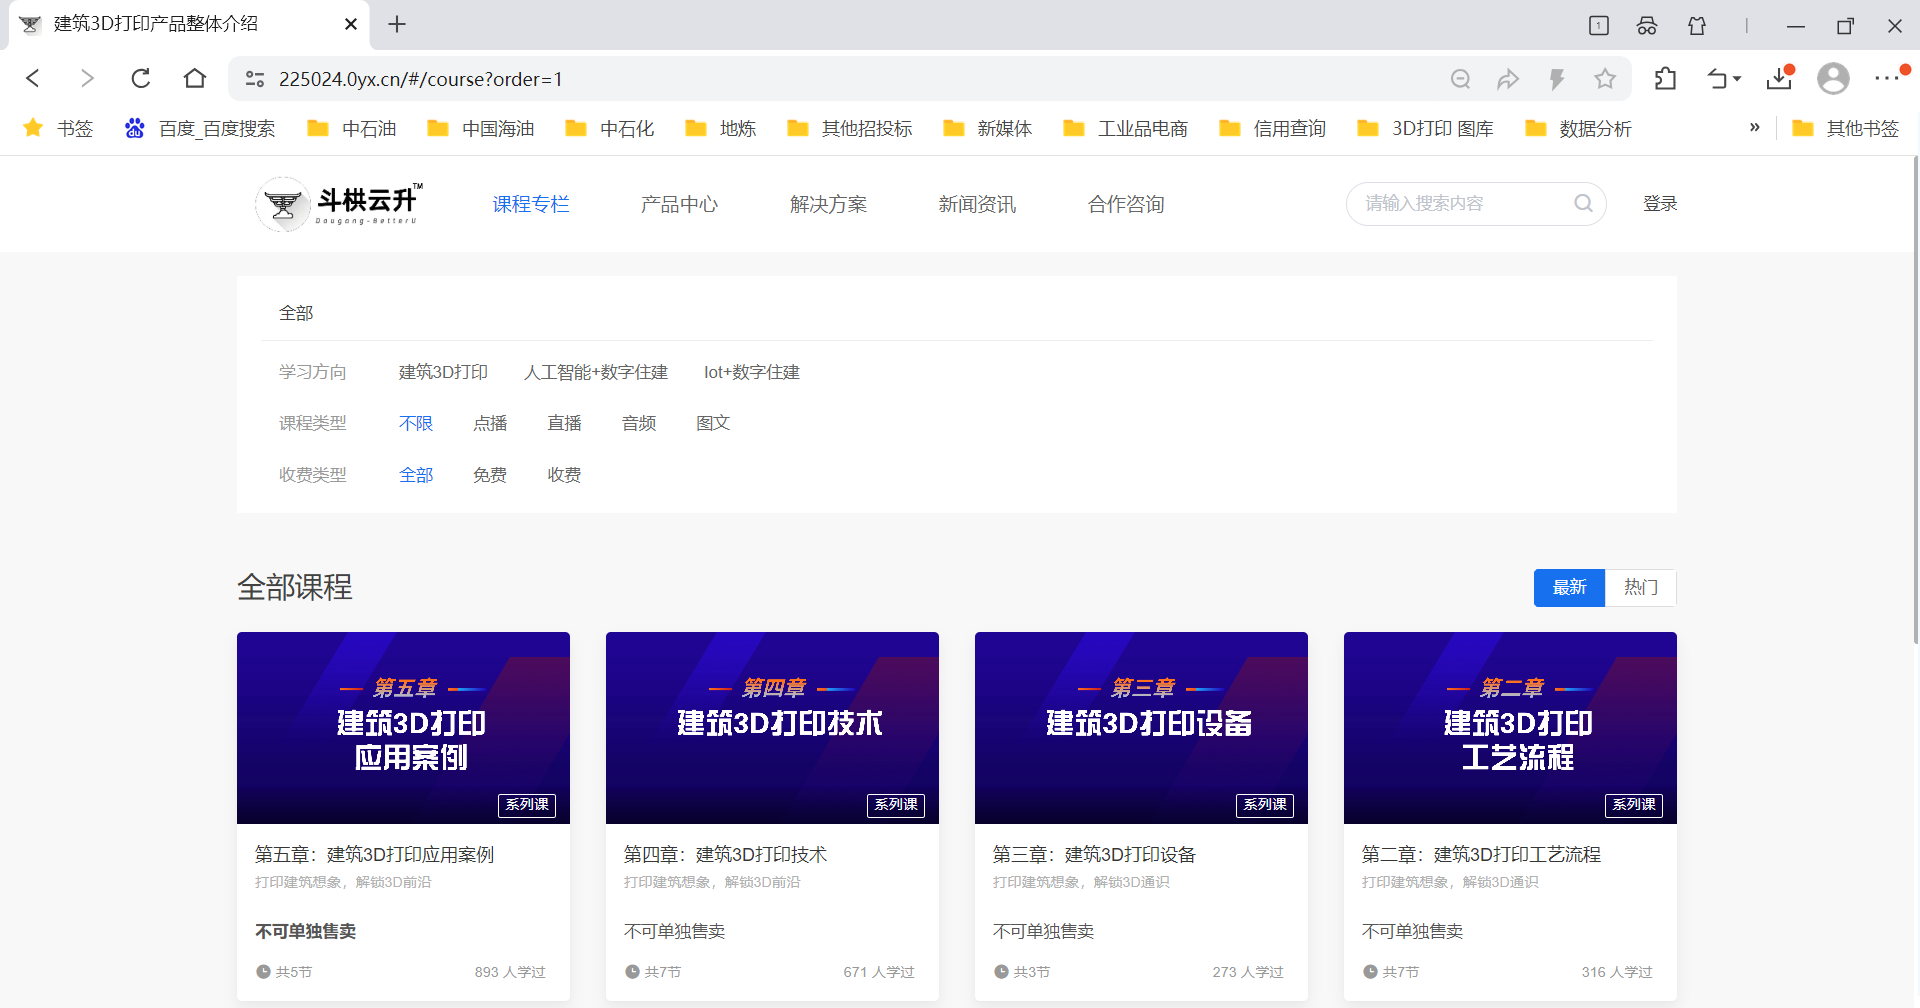Open 第三章 建筑3D打印设备 course thumbnail
The image size is (1920, 1008).
pyautogui.click(x=1141, y=727)
